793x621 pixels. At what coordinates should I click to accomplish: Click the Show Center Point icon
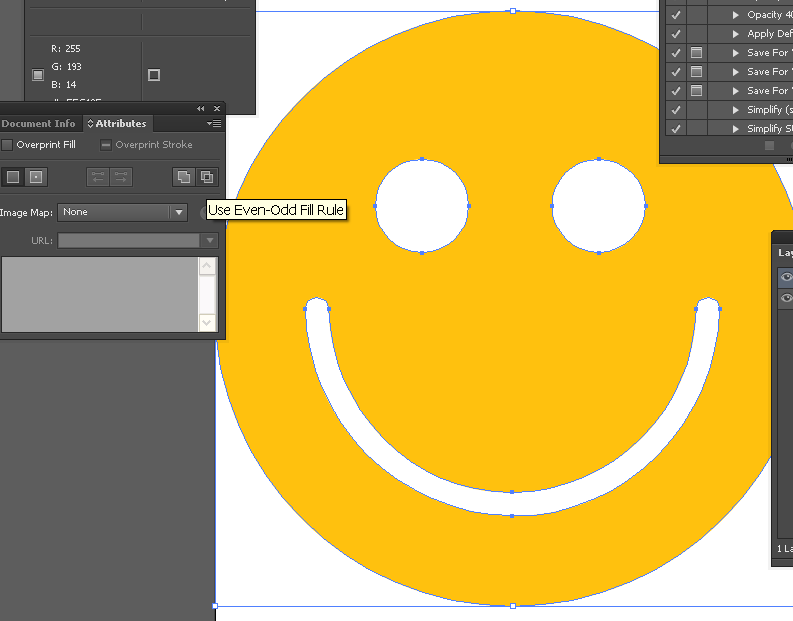coord(36,177)
